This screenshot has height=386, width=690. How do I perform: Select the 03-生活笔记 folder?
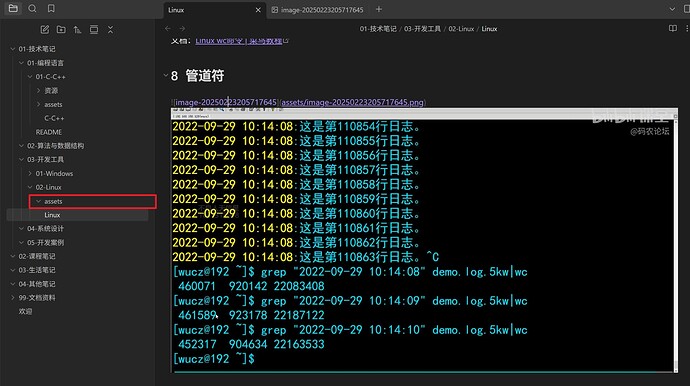coord(37,270)
